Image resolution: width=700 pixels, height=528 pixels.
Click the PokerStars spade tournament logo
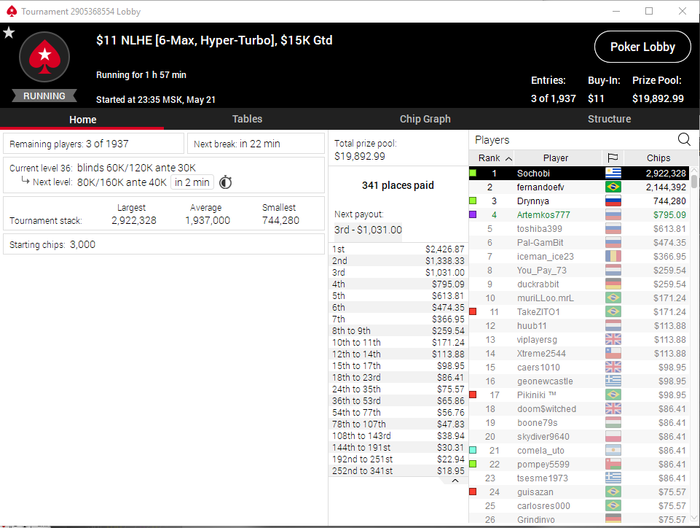tap(44, 57)
